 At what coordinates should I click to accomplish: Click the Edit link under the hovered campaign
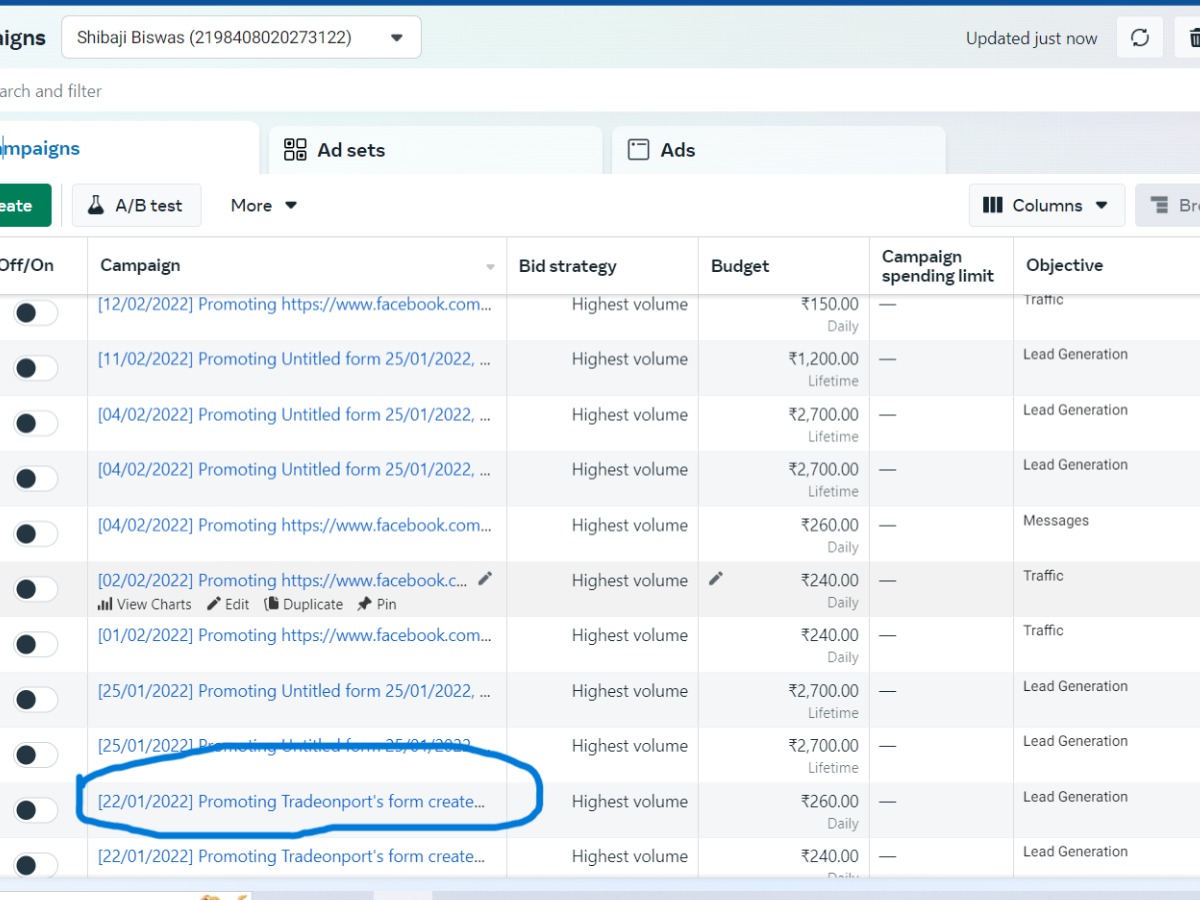(x=228, y=604)
